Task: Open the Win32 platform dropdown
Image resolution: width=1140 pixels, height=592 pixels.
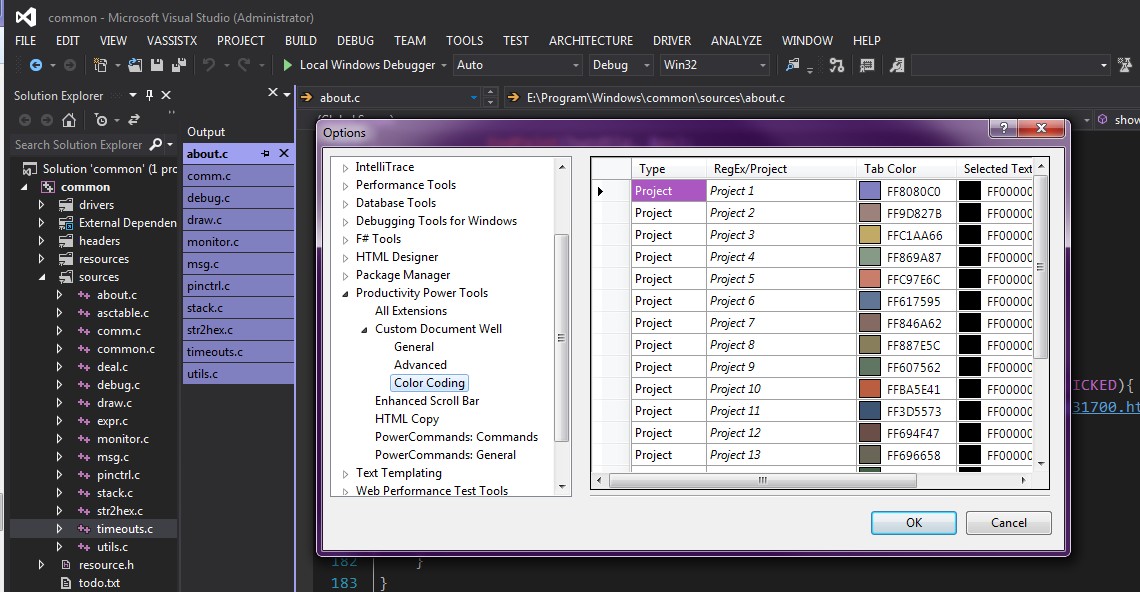Action: coord(715,65)
